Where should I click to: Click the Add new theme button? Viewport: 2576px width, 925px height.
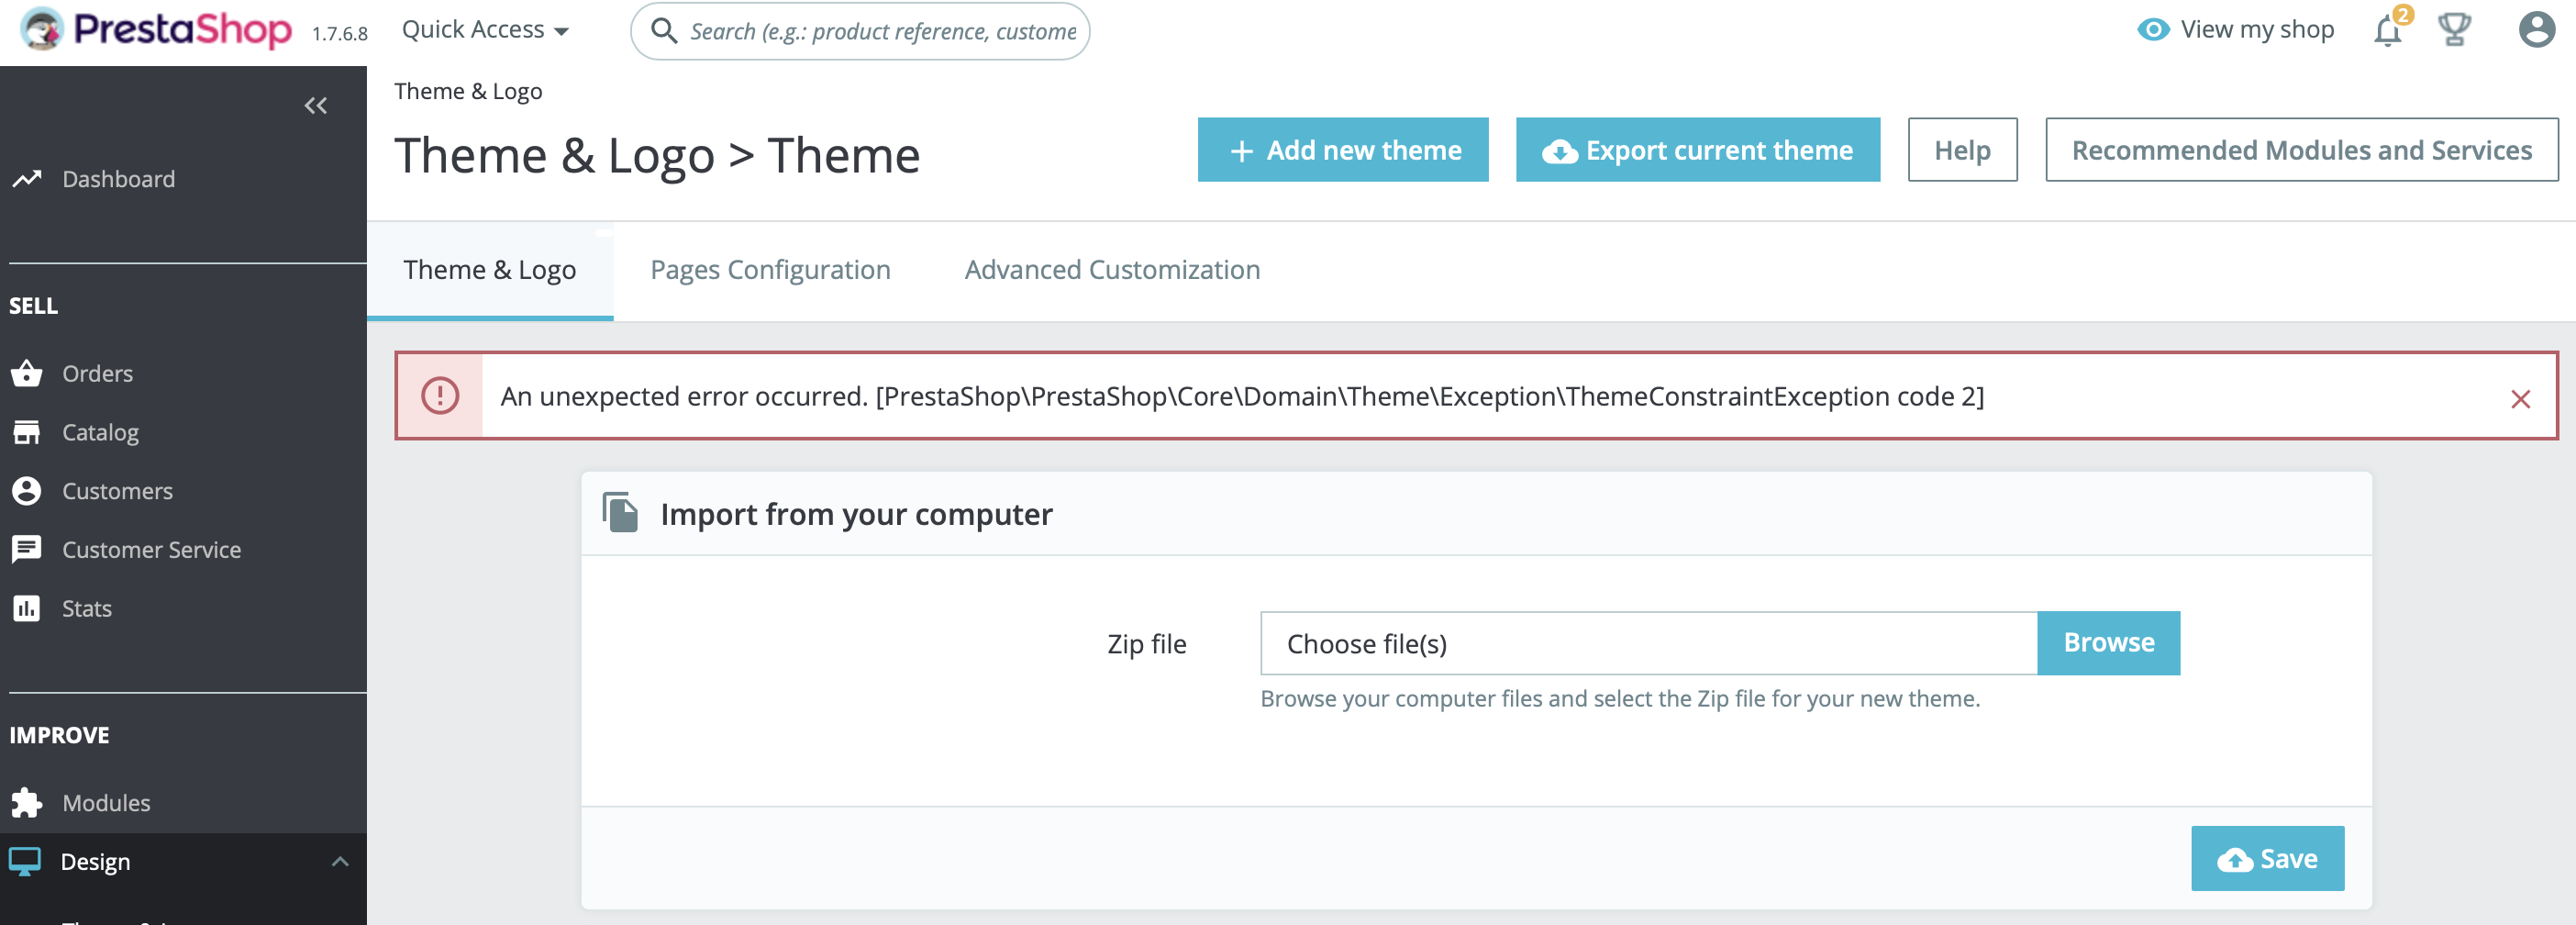tap(1343, 150)
